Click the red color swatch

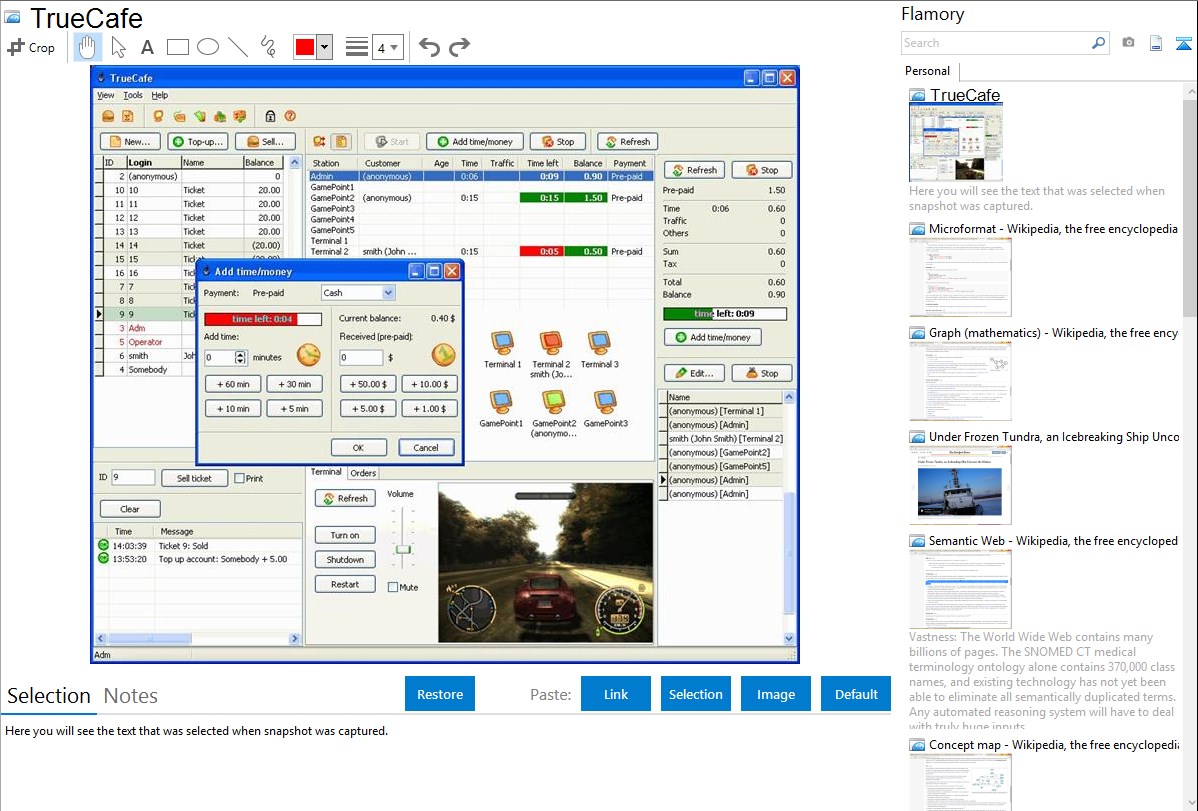click(x=305, y=47)
